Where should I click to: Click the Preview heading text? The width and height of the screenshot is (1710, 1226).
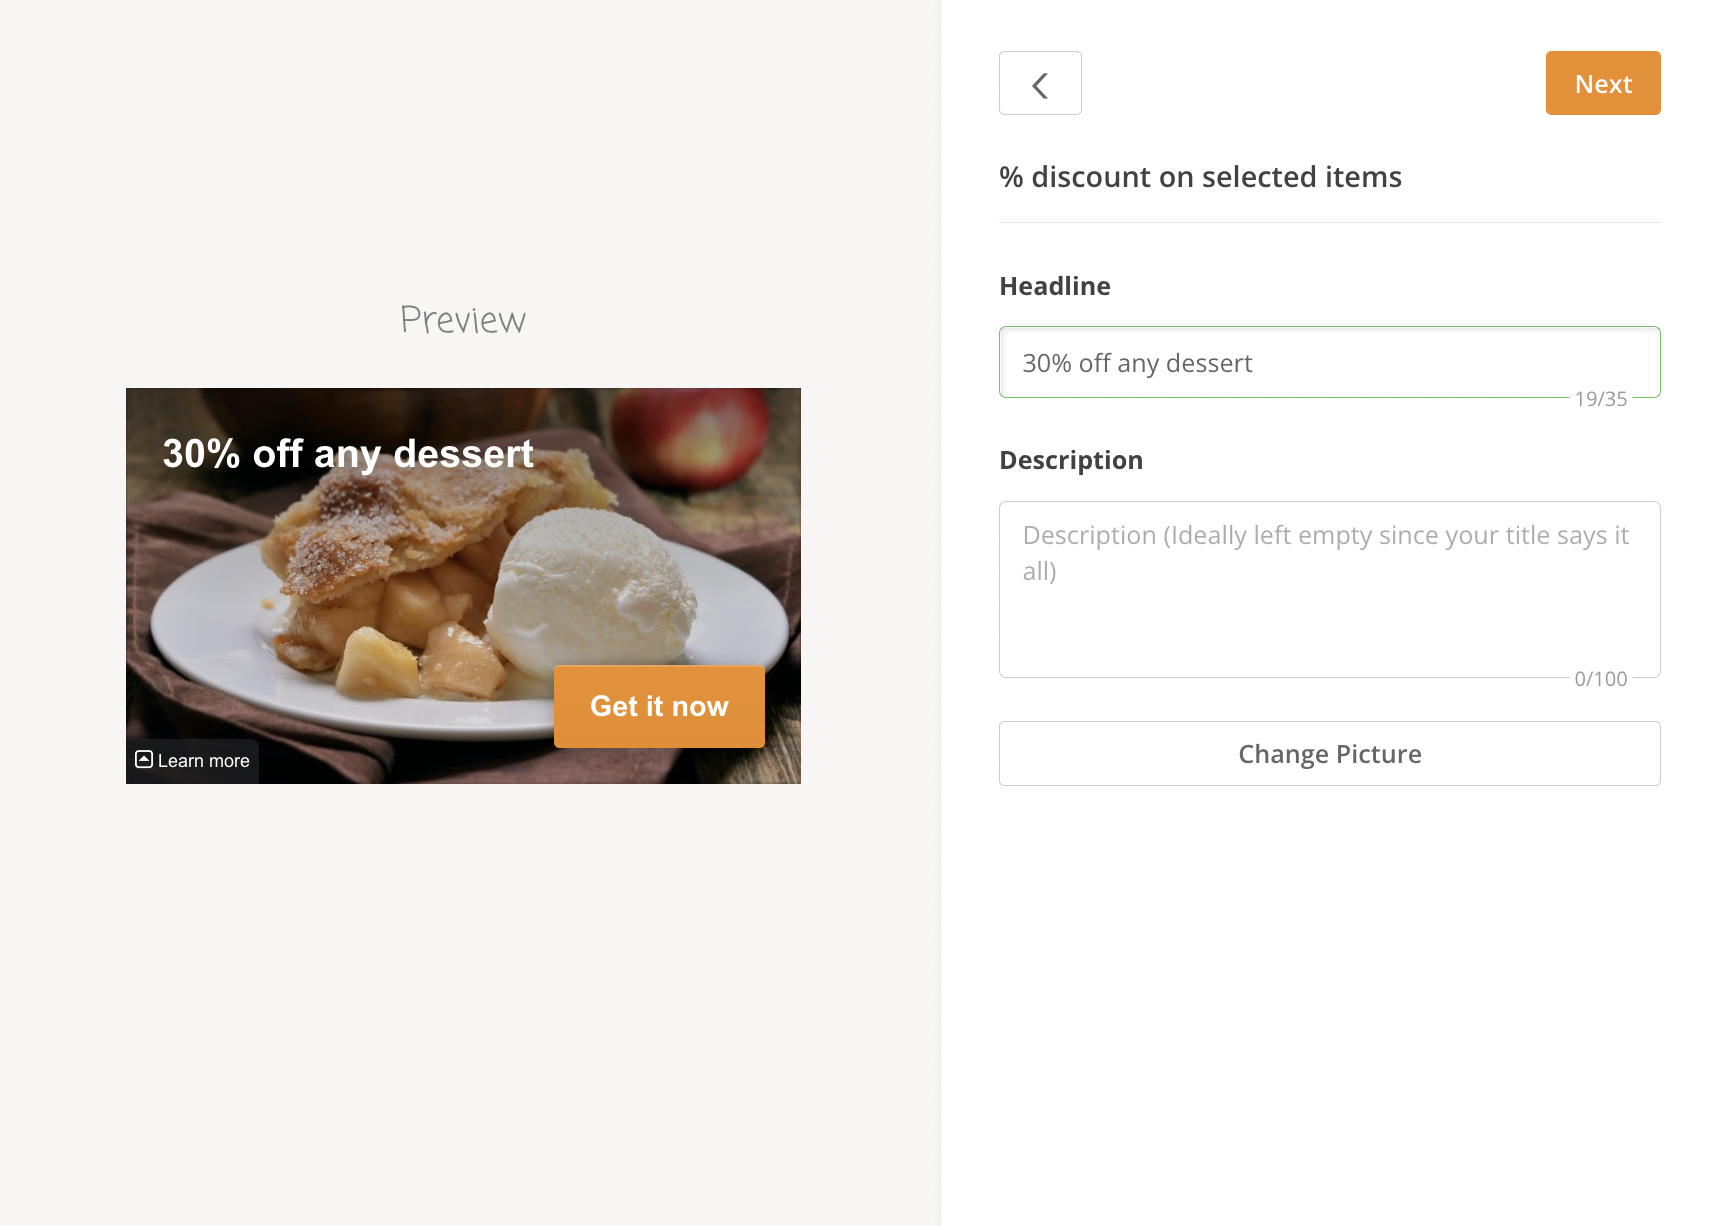click(x=463, y=320)
